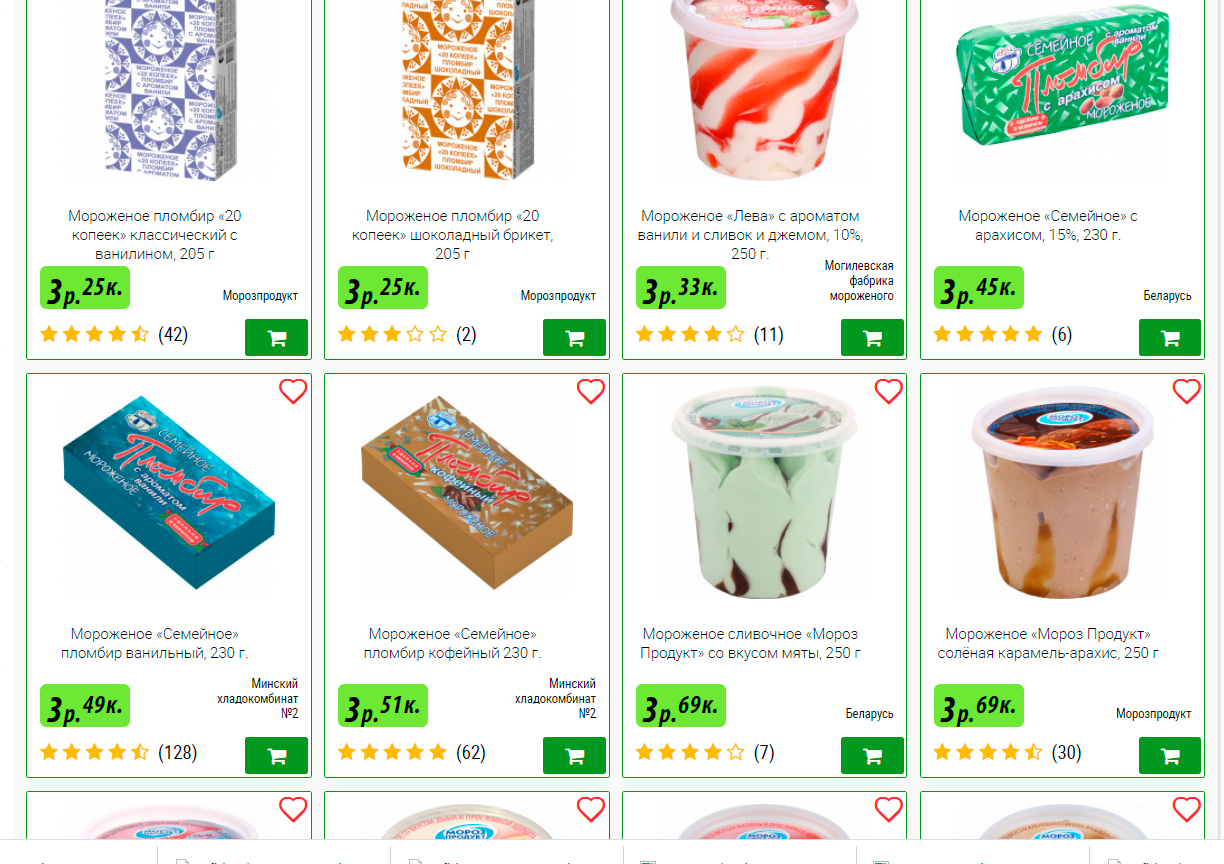The width and height of the screenshot is (1224, 864).
Task: Open the «Семейное» с арахисом product title
Action: [x=1048, y=225]
